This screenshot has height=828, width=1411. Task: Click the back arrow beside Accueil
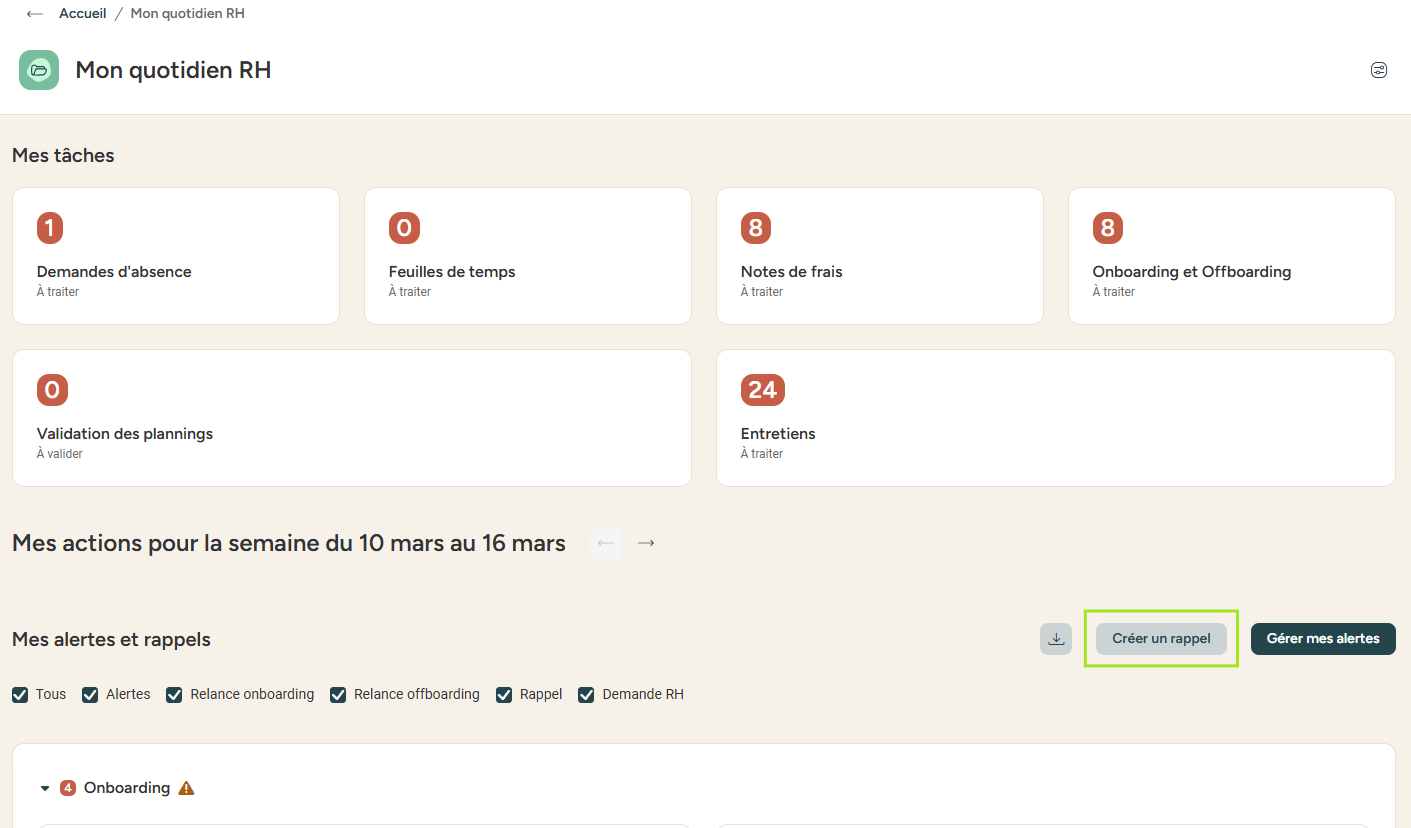coord(35,14)
